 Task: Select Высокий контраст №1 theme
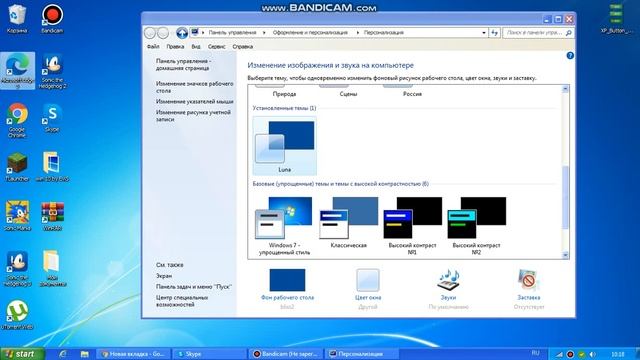pyautogui.click(x=412, y=226)
